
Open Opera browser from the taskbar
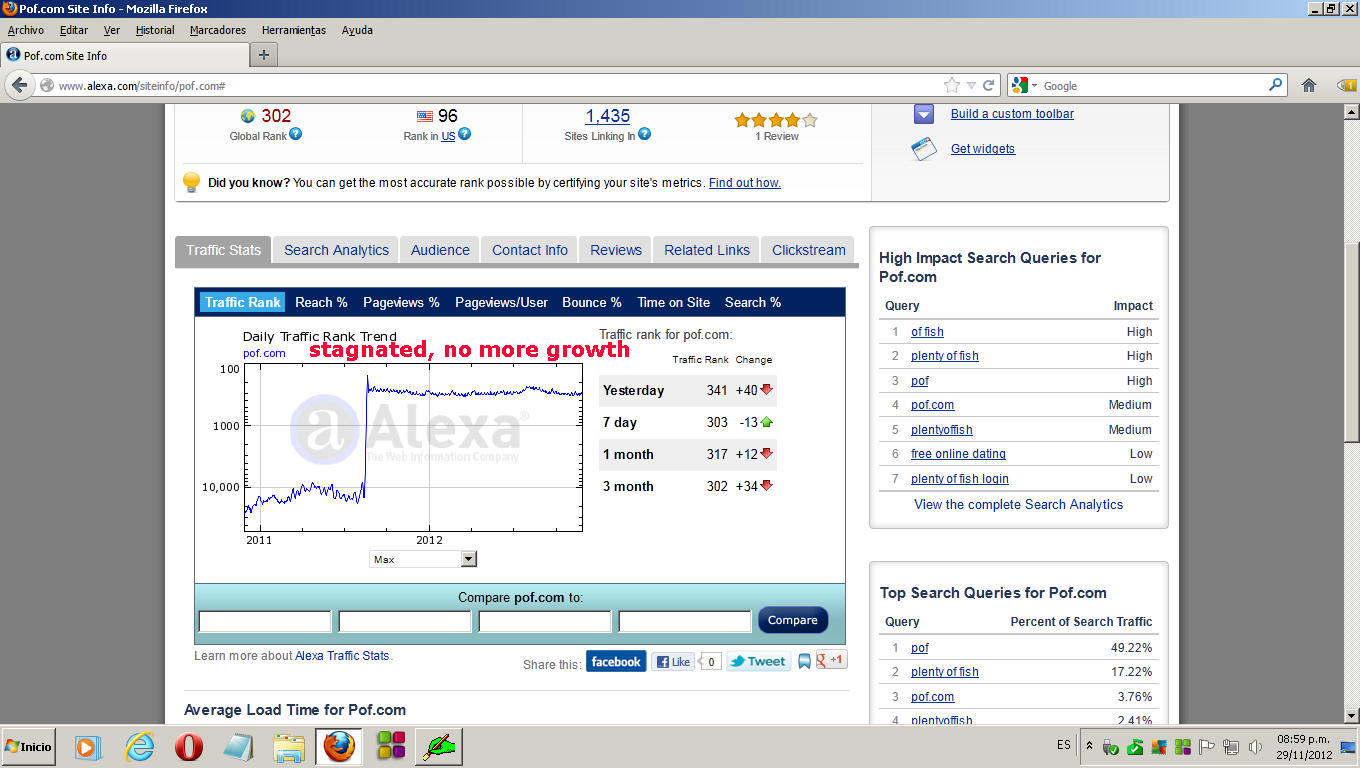189,747
